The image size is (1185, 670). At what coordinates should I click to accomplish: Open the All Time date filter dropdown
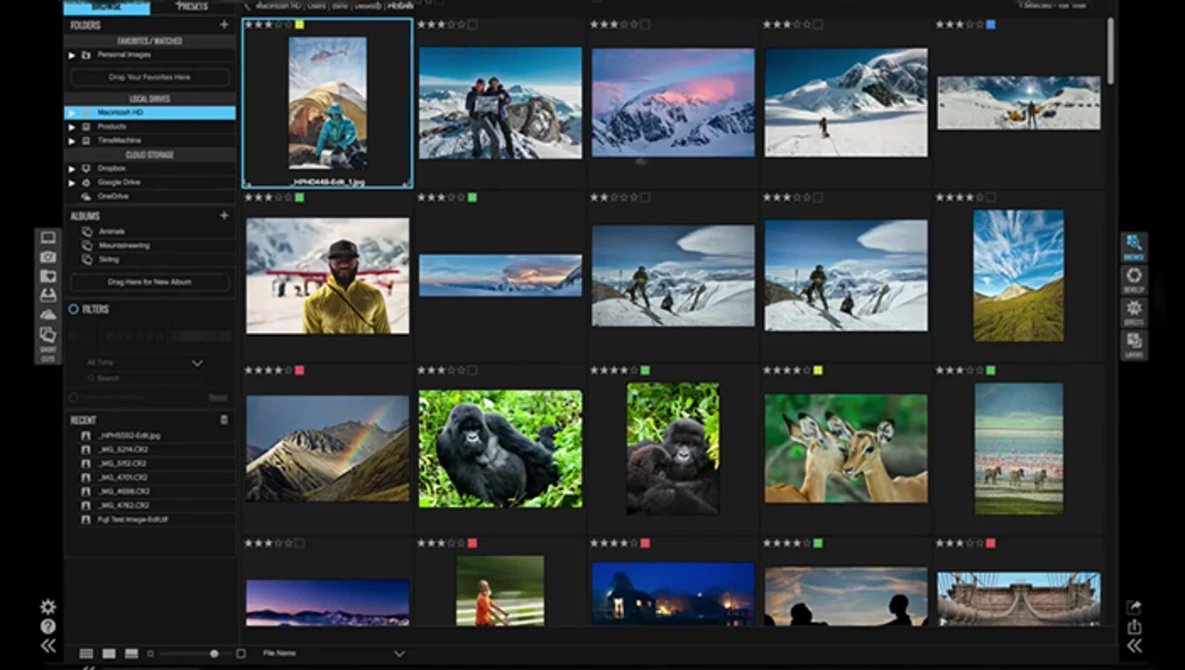coord(143,363)
